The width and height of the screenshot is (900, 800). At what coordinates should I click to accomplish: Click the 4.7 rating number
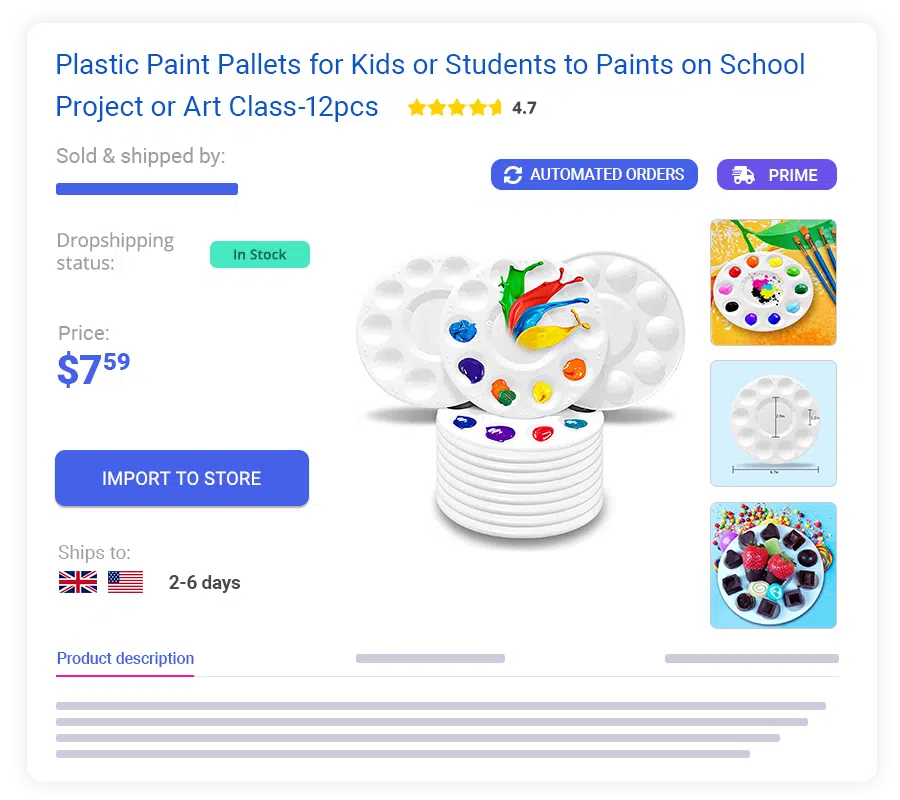(x=524, y=108)
